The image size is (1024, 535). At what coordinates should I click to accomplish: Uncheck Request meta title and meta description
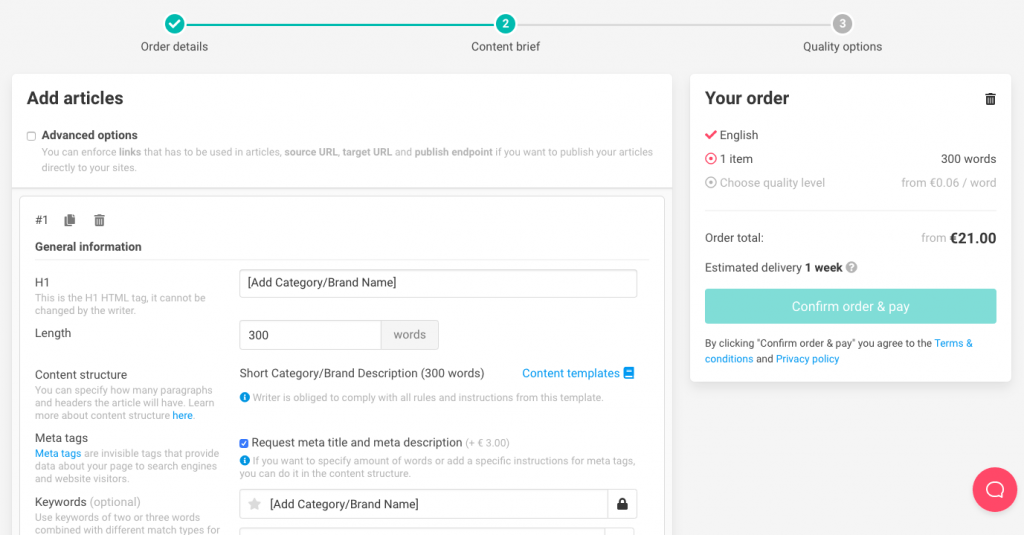coord(245,443)
